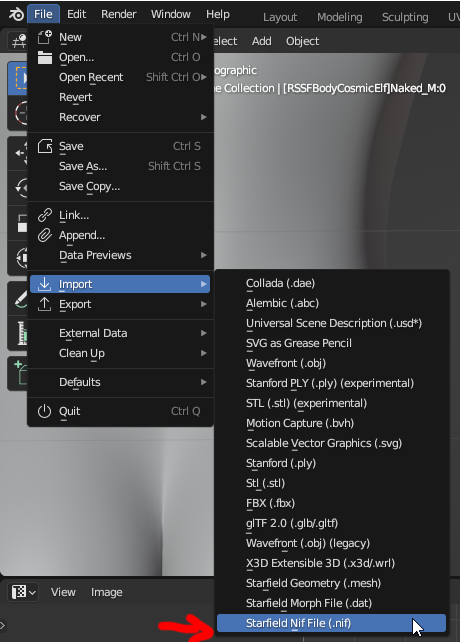Click the Open folder icon
This screenshot has height=642, width=460.
(x=45, y=57)
